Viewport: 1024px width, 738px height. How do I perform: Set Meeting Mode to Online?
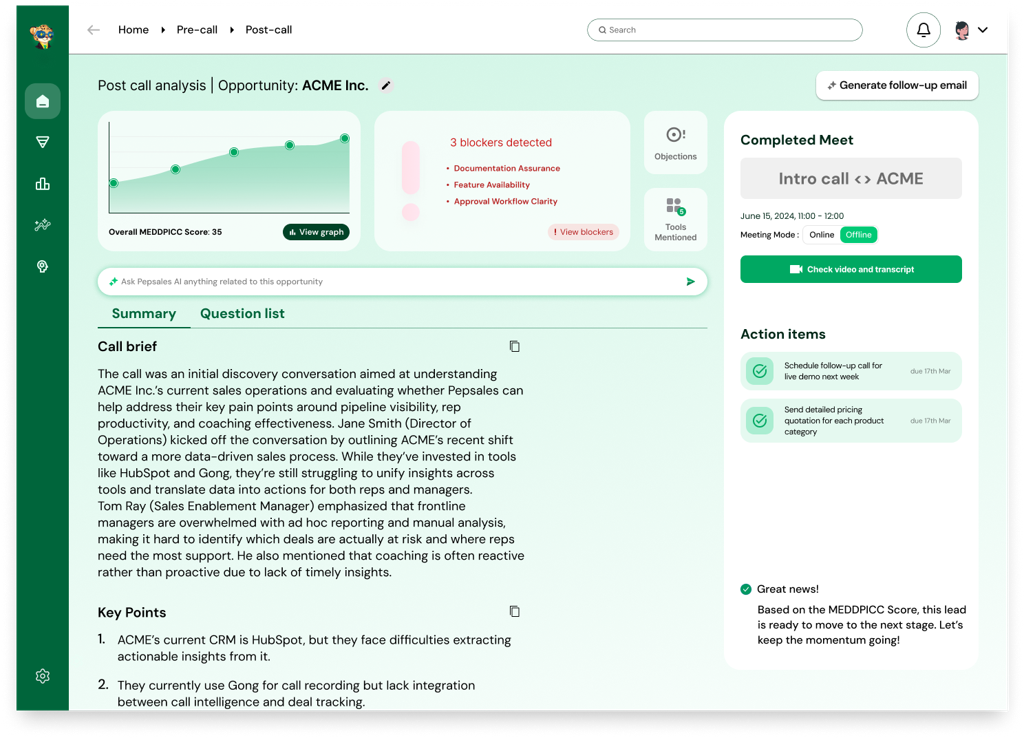pyautogui.click(x=822, y=234)
